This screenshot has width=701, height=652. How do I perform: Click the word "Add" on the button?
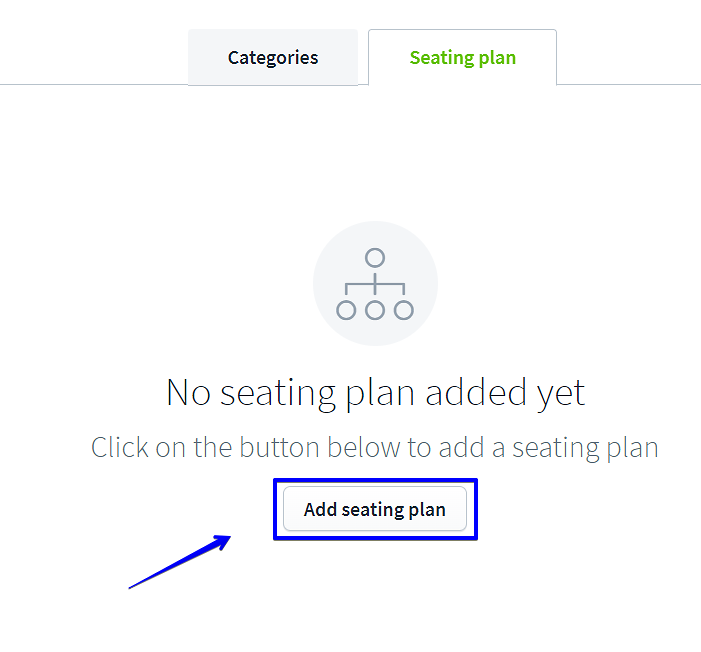coord(320,510)
